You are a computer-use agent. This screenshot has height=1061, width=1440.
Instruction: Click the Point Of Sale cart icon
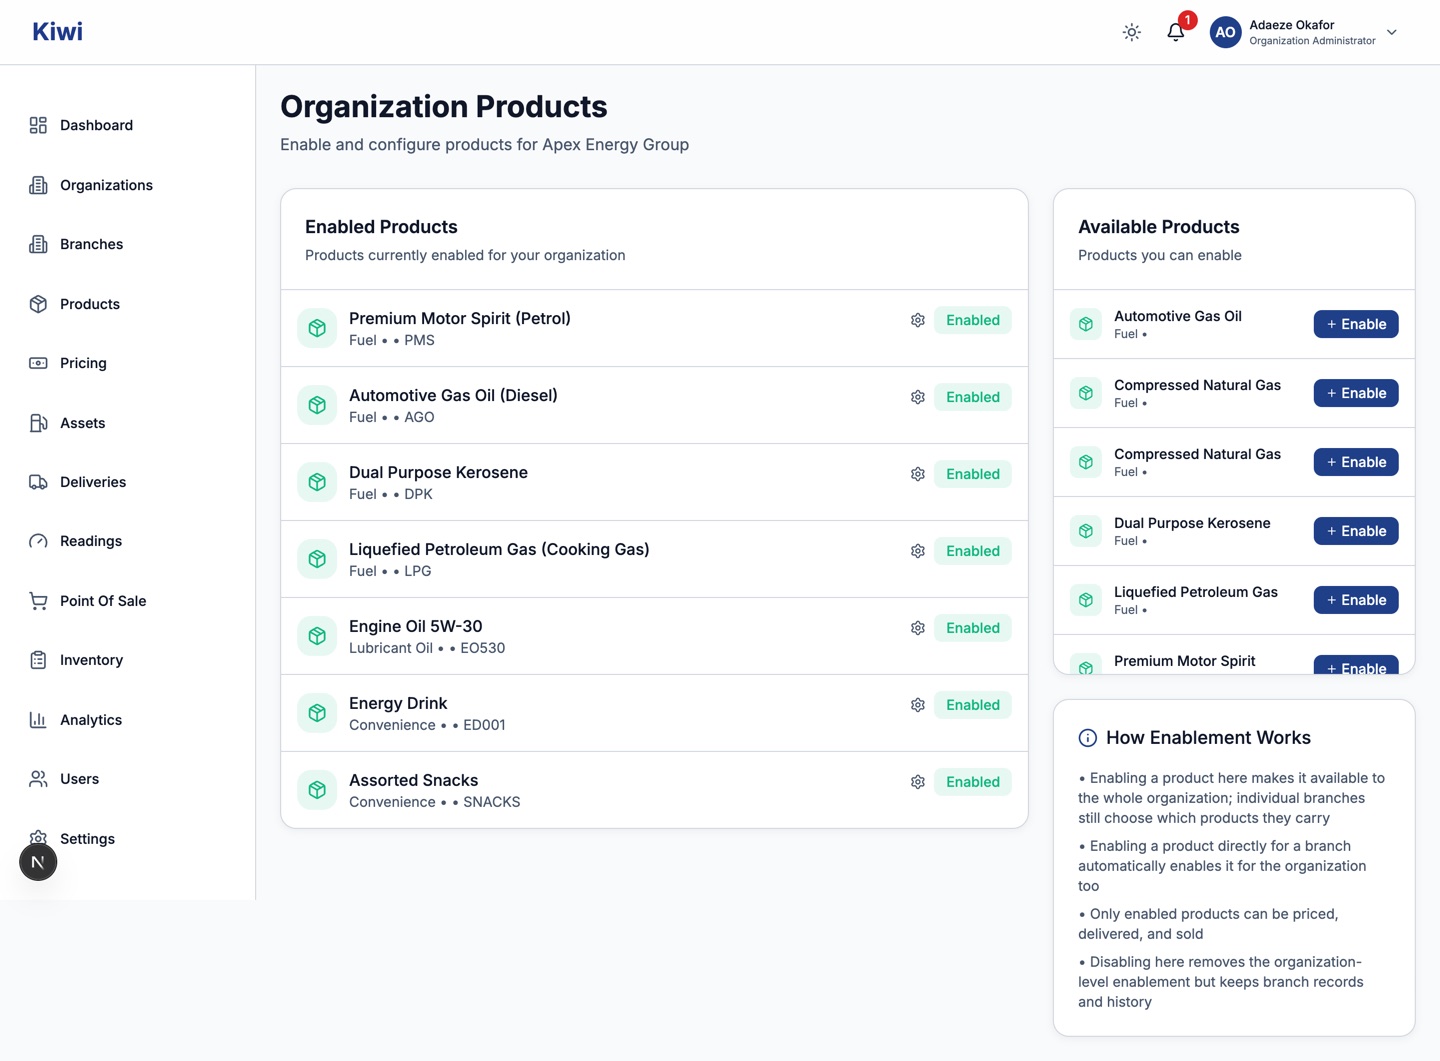pos(38,601)
